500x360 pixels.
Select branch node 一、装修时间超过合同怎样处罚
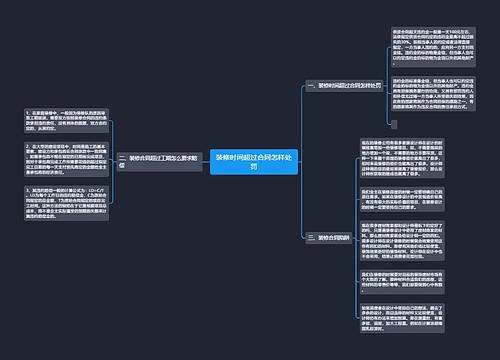click(x=344, y=86)
